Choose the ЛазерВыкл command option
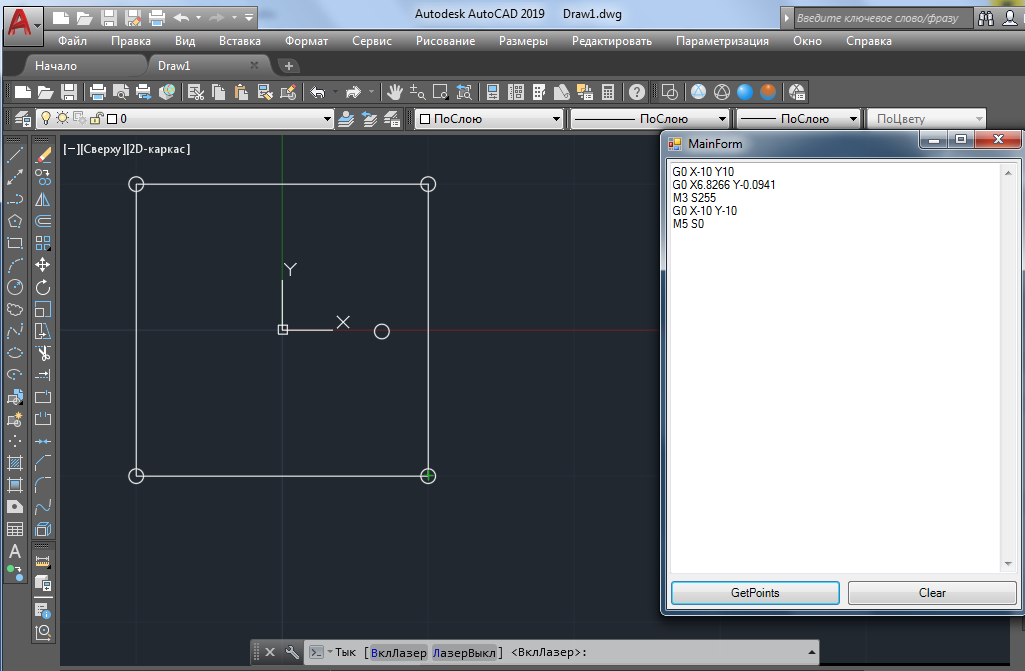The image size is (1025, 671). pyautogui.click(x=464, y=652)
